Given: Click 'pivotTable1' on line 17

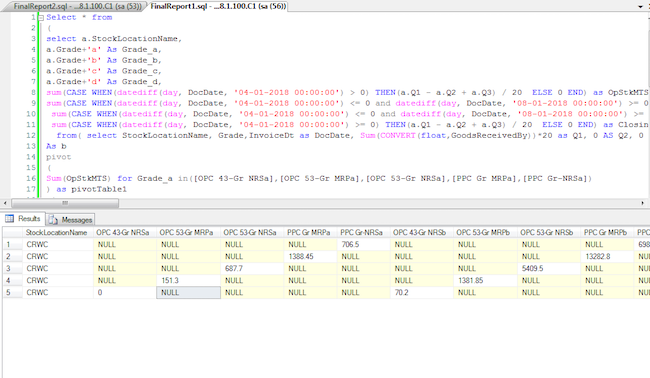Looking at the screenshot, I should 99,189.
